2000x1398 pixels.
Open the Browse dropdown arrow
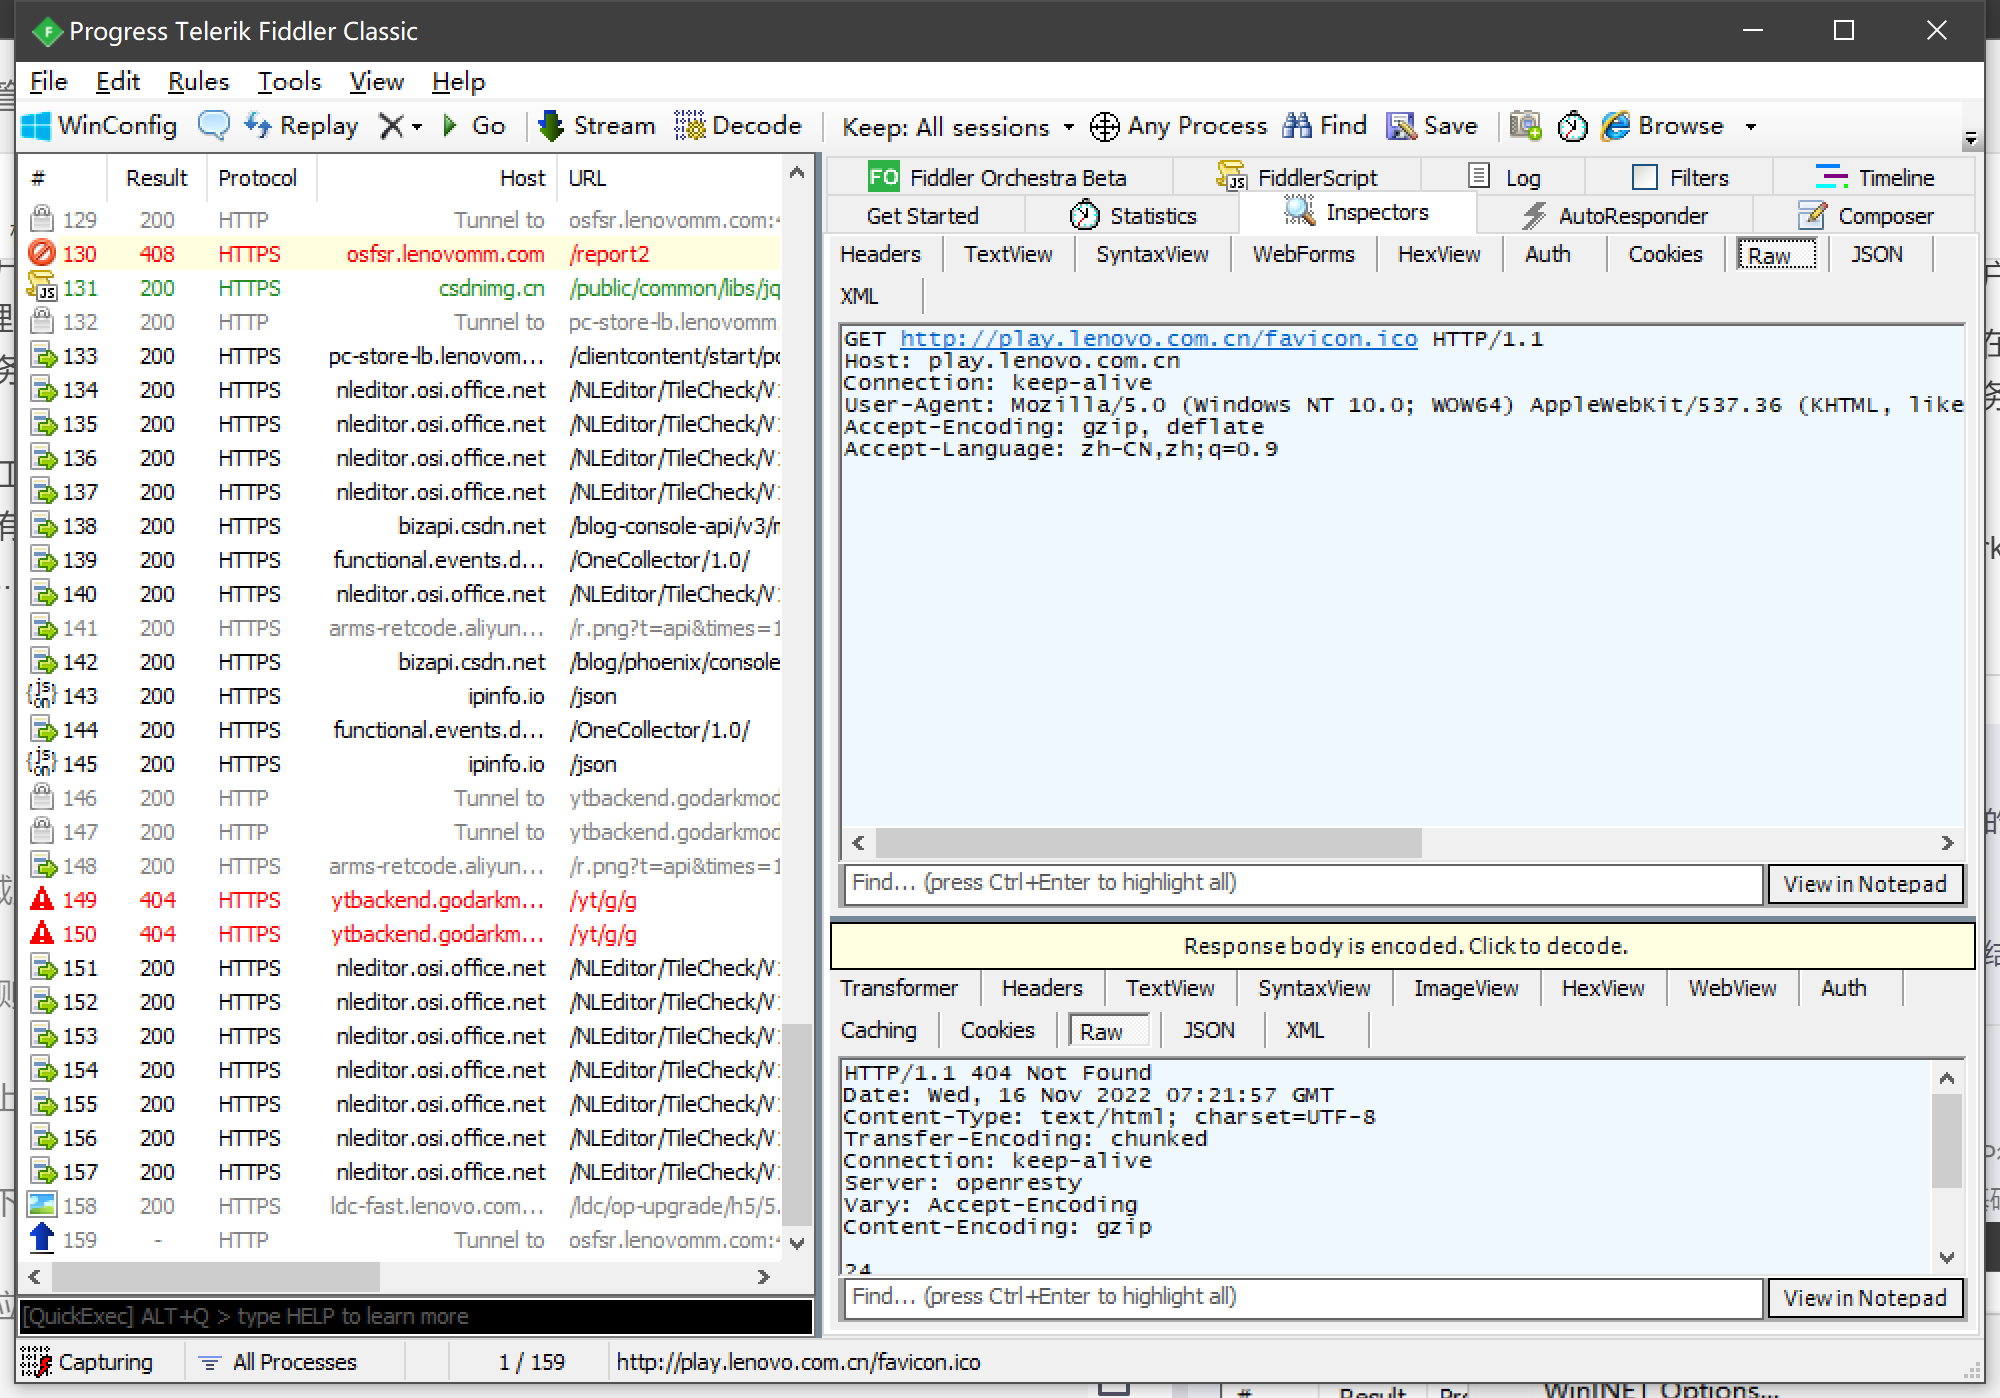click(1750, 127)
